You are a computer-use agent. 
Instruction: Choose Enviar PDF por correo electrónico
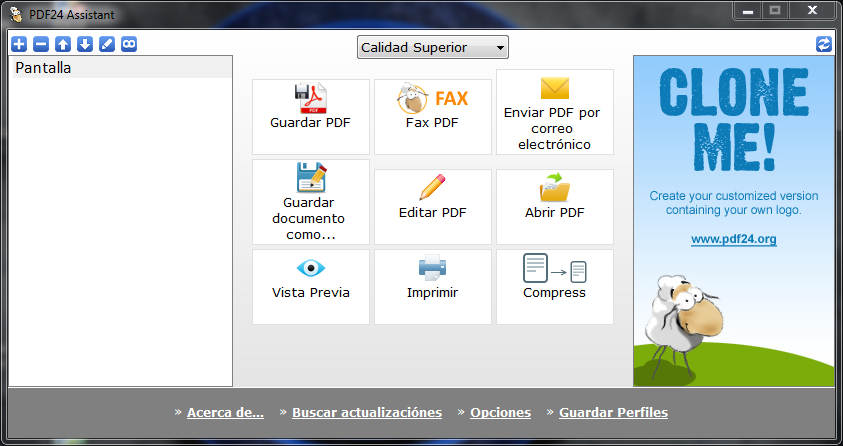tap(555, 112)
